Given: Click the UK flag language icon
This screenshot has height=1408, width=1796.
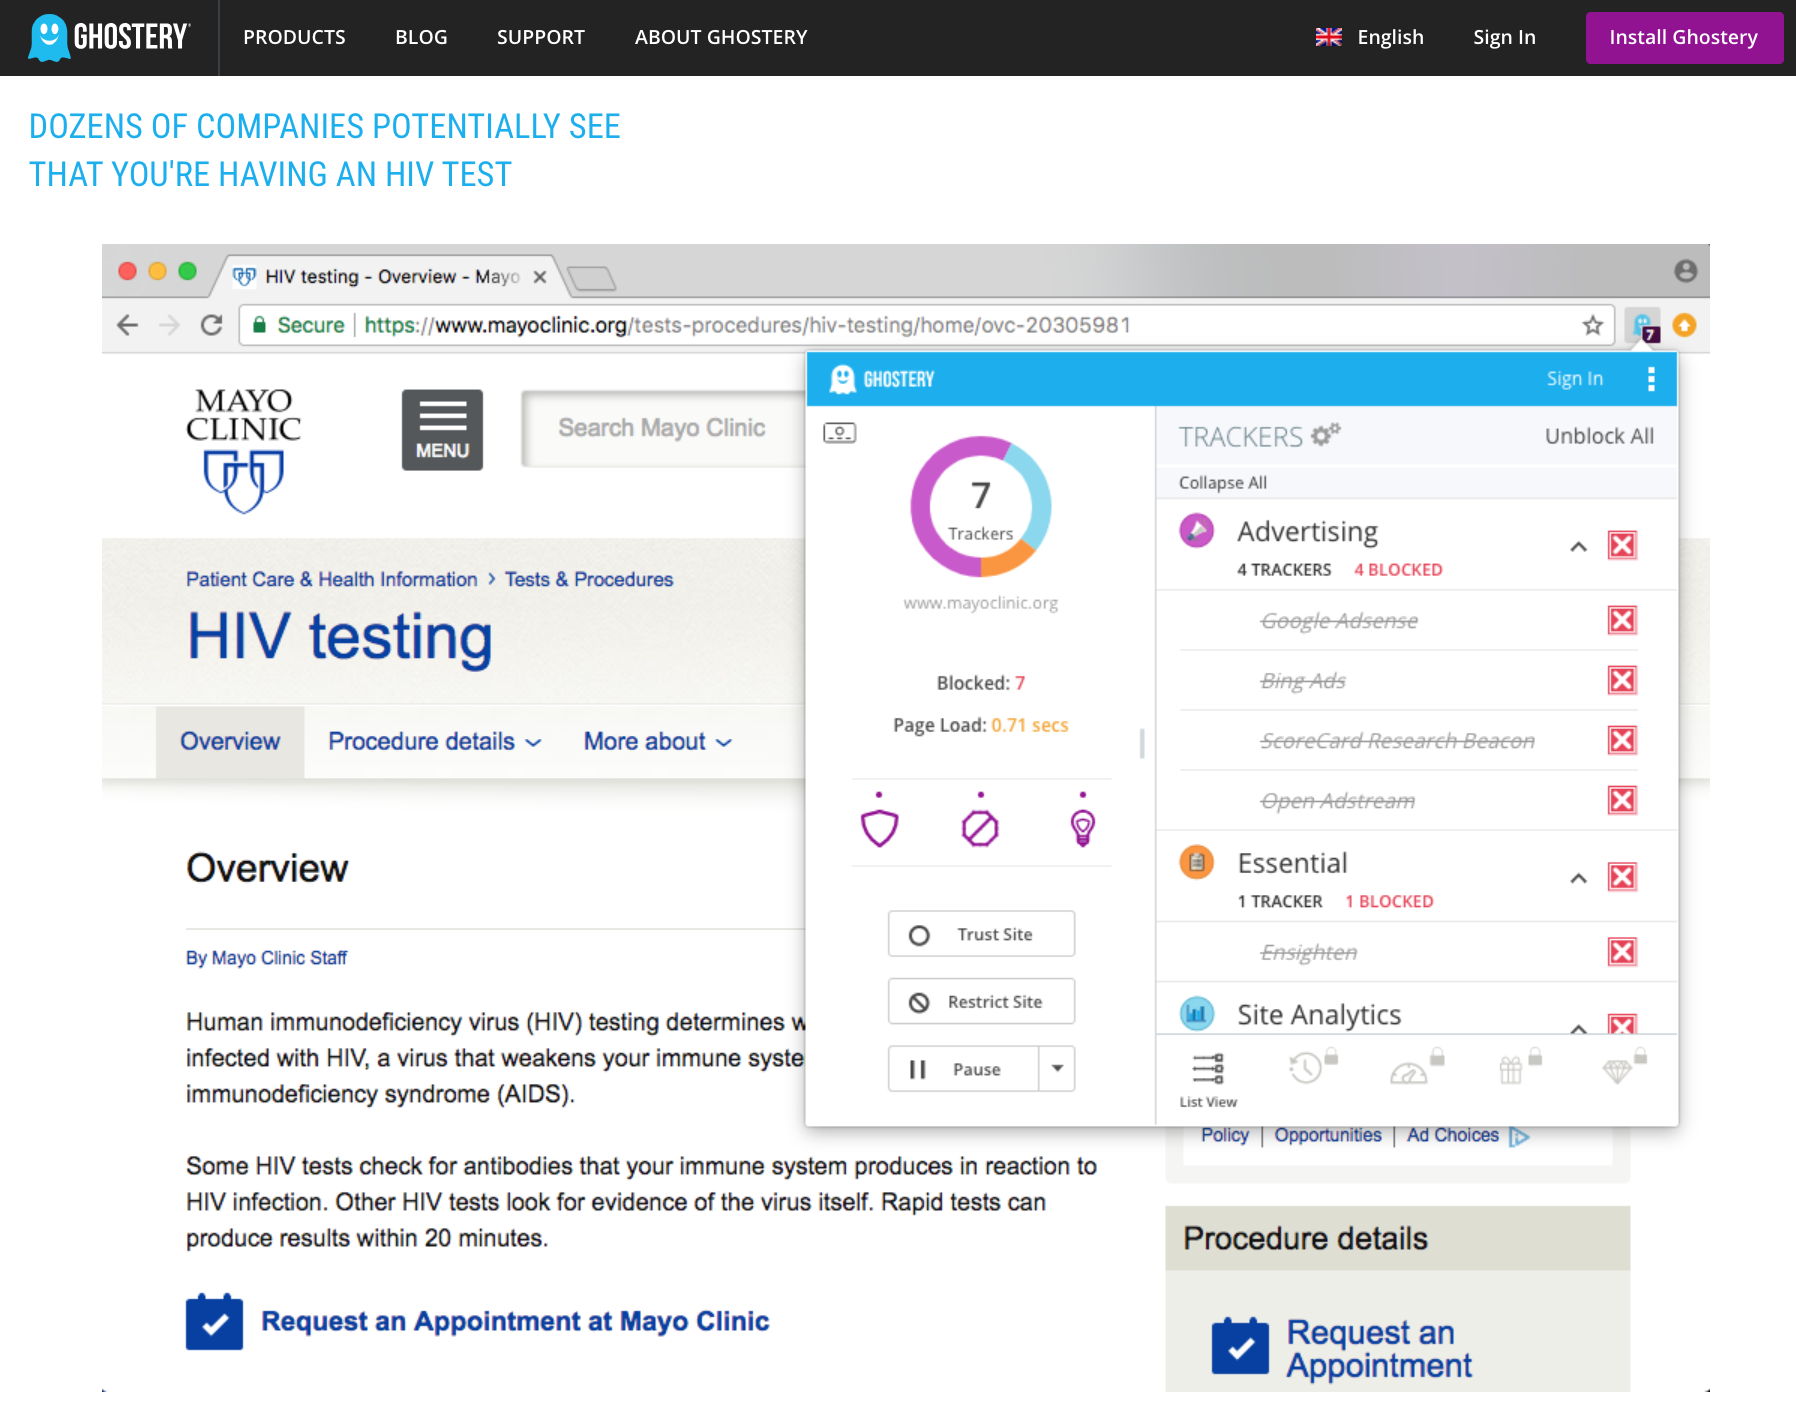Looking at the screenshot, I should [x=1328, y=37].
